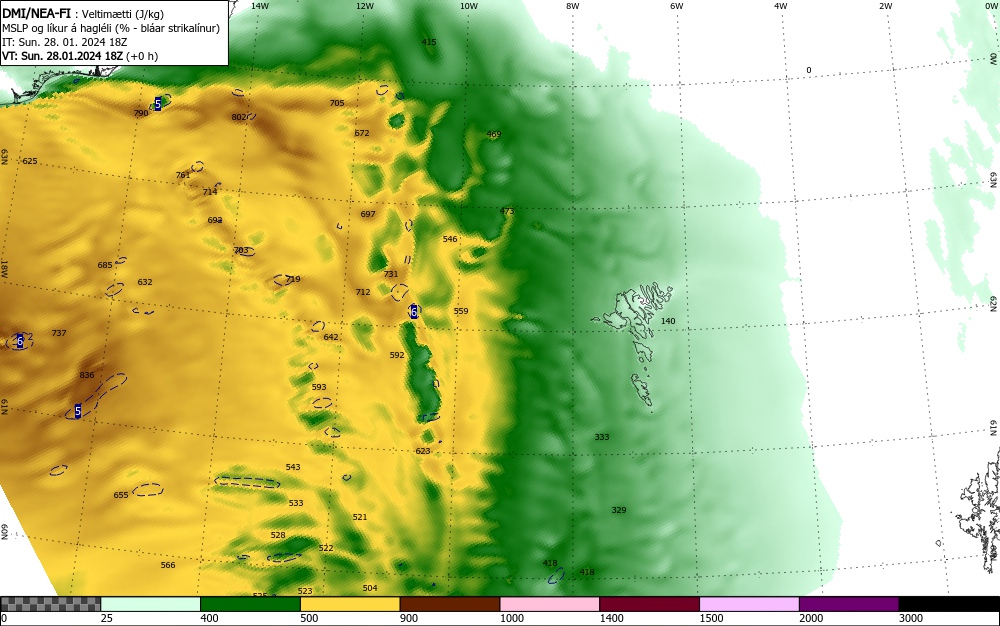Click the '14W' longitude label
The height and width of the screenshot is (626, 1000).
[x=260, y=6]
